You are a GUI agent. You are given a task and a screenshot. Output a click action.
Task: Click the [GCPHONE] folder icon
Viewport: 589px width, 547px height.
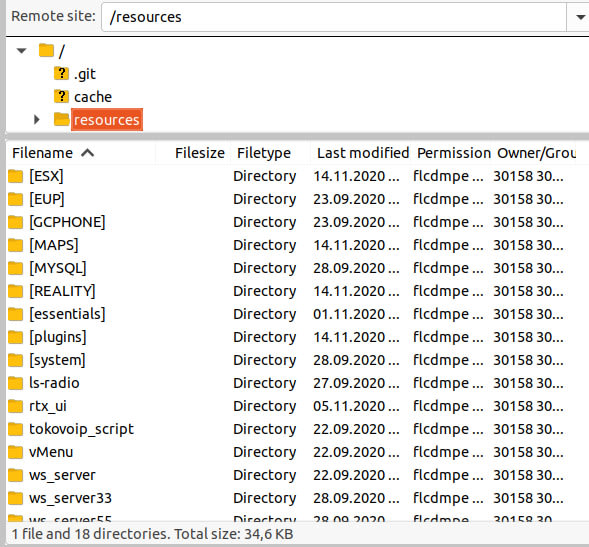click(15, 222)
